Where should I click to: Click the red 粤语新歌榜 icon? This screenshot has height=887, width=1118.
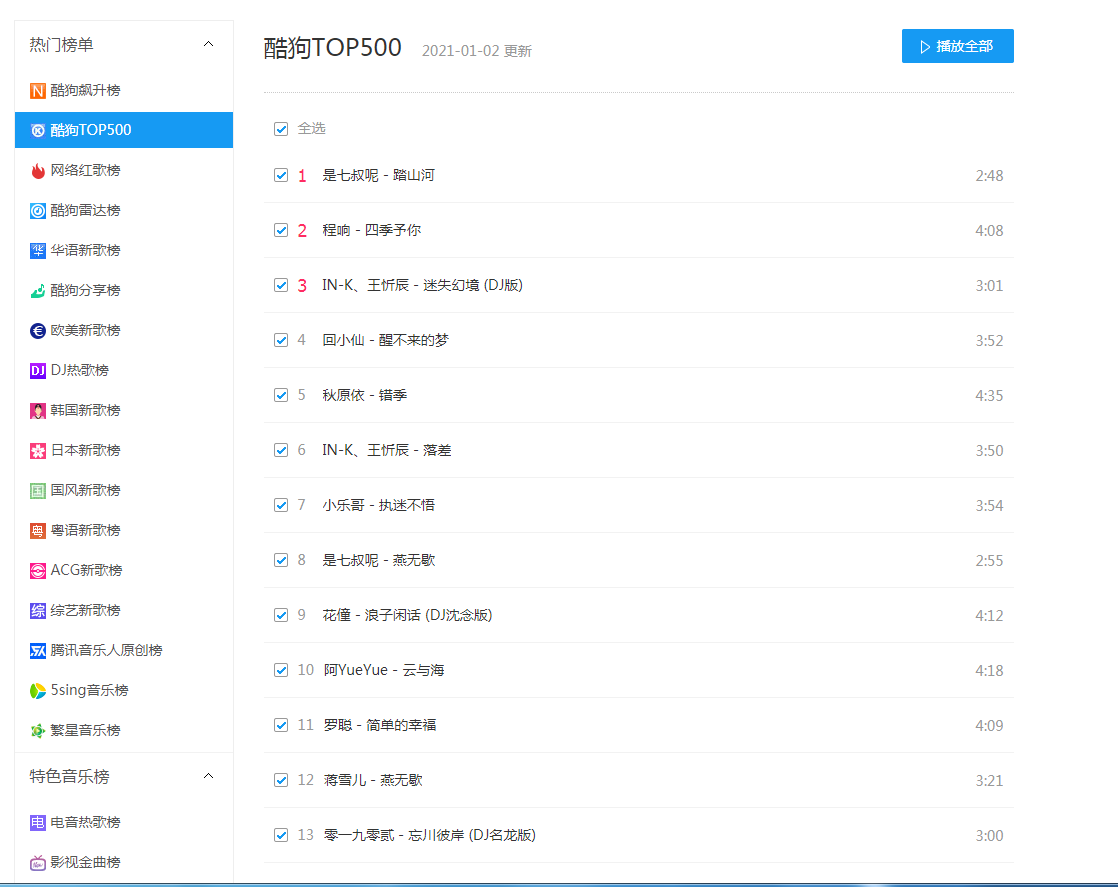tap(38, 530)
